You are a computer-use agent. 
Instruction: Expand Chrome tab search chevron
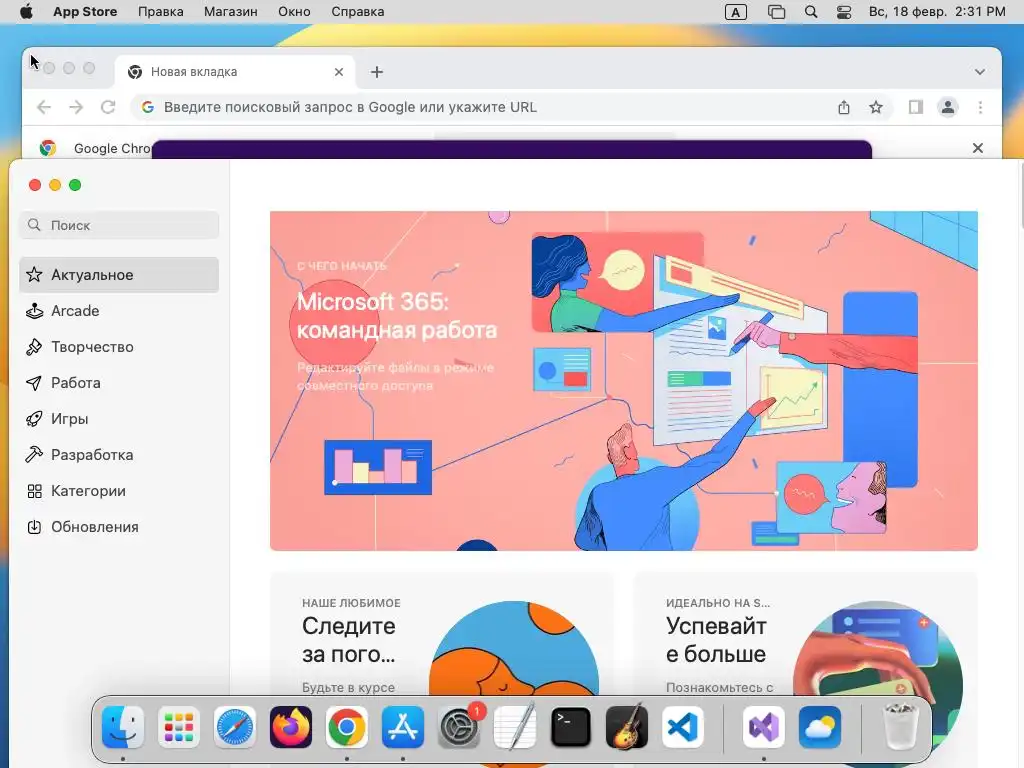(980, 72)
